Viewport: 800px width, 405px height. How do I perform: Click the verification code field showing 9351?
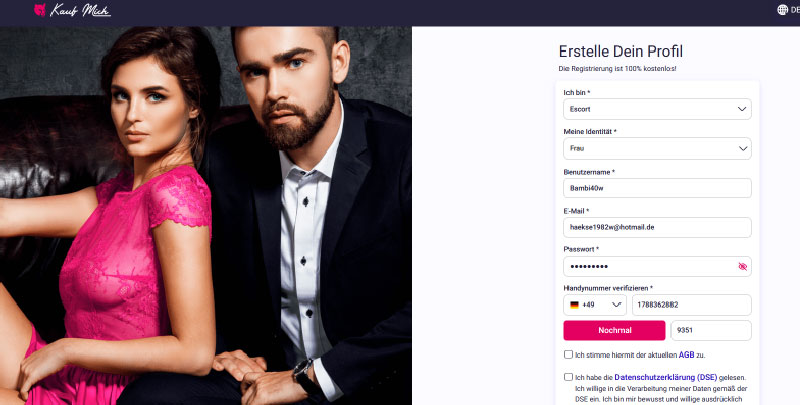pyautogui.click(x=711, y=331)
